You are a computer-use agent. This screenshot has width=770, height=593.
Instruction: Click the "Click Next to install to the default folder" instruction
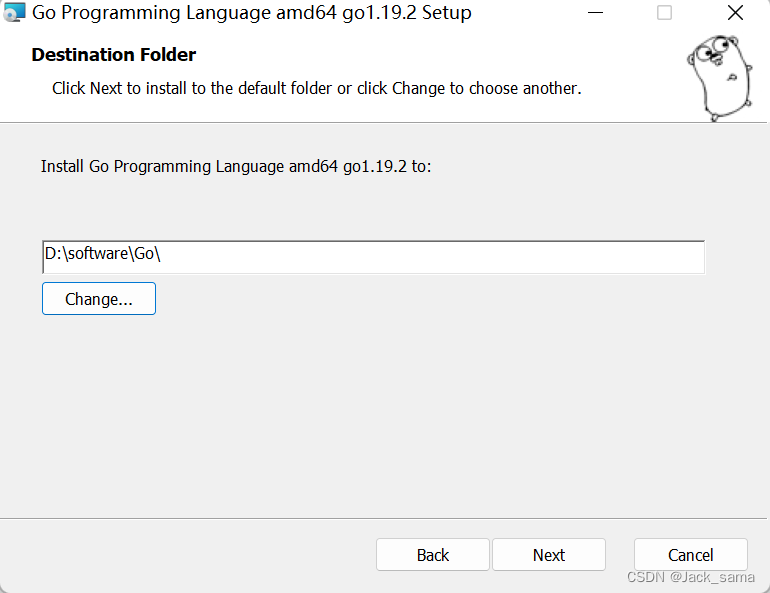coord(317,88)
